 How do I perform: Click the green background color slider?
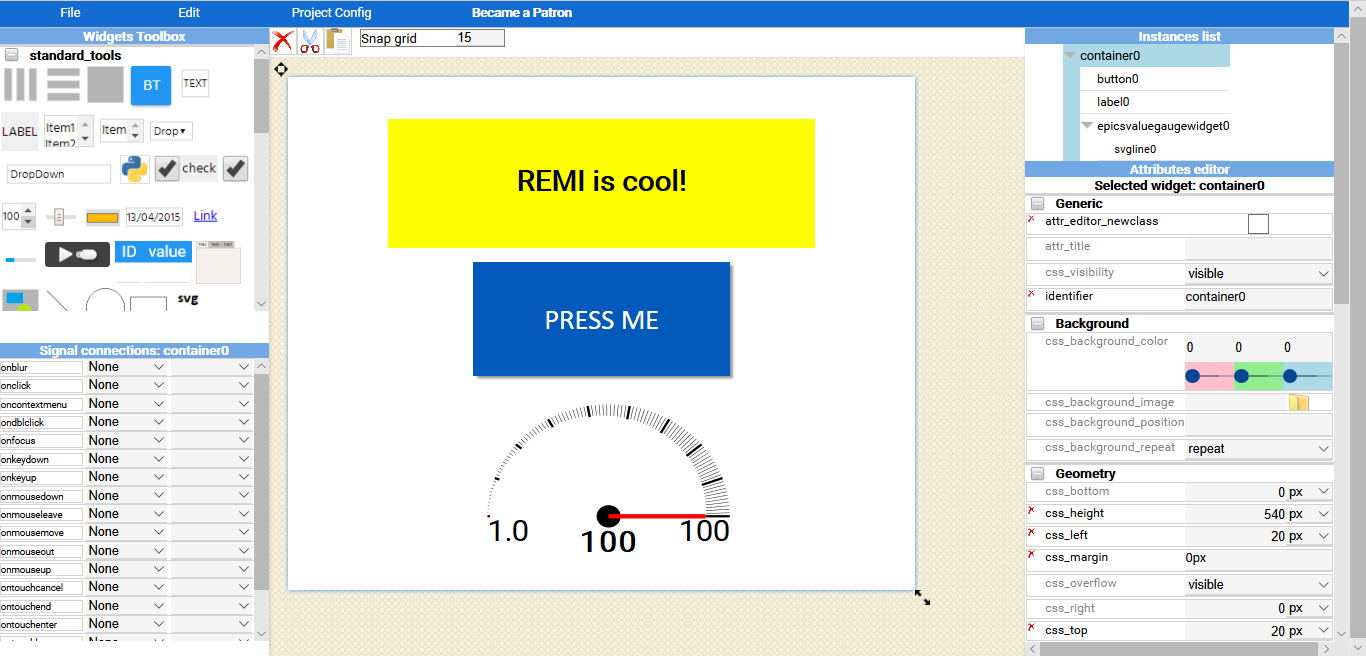pyautogui.click(x=1258, y=376)
